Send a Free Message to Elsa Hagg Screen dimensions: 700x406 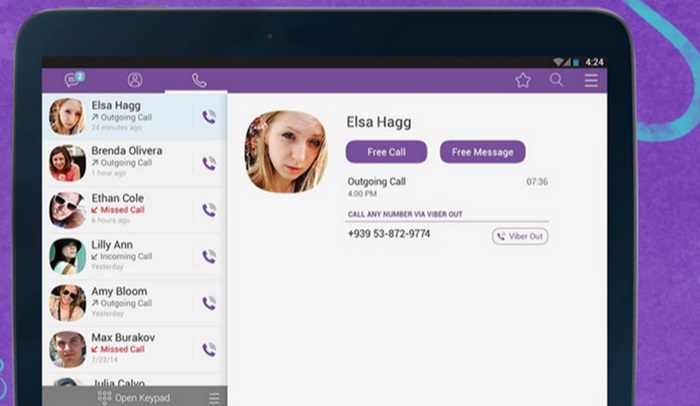coord(483,152)
